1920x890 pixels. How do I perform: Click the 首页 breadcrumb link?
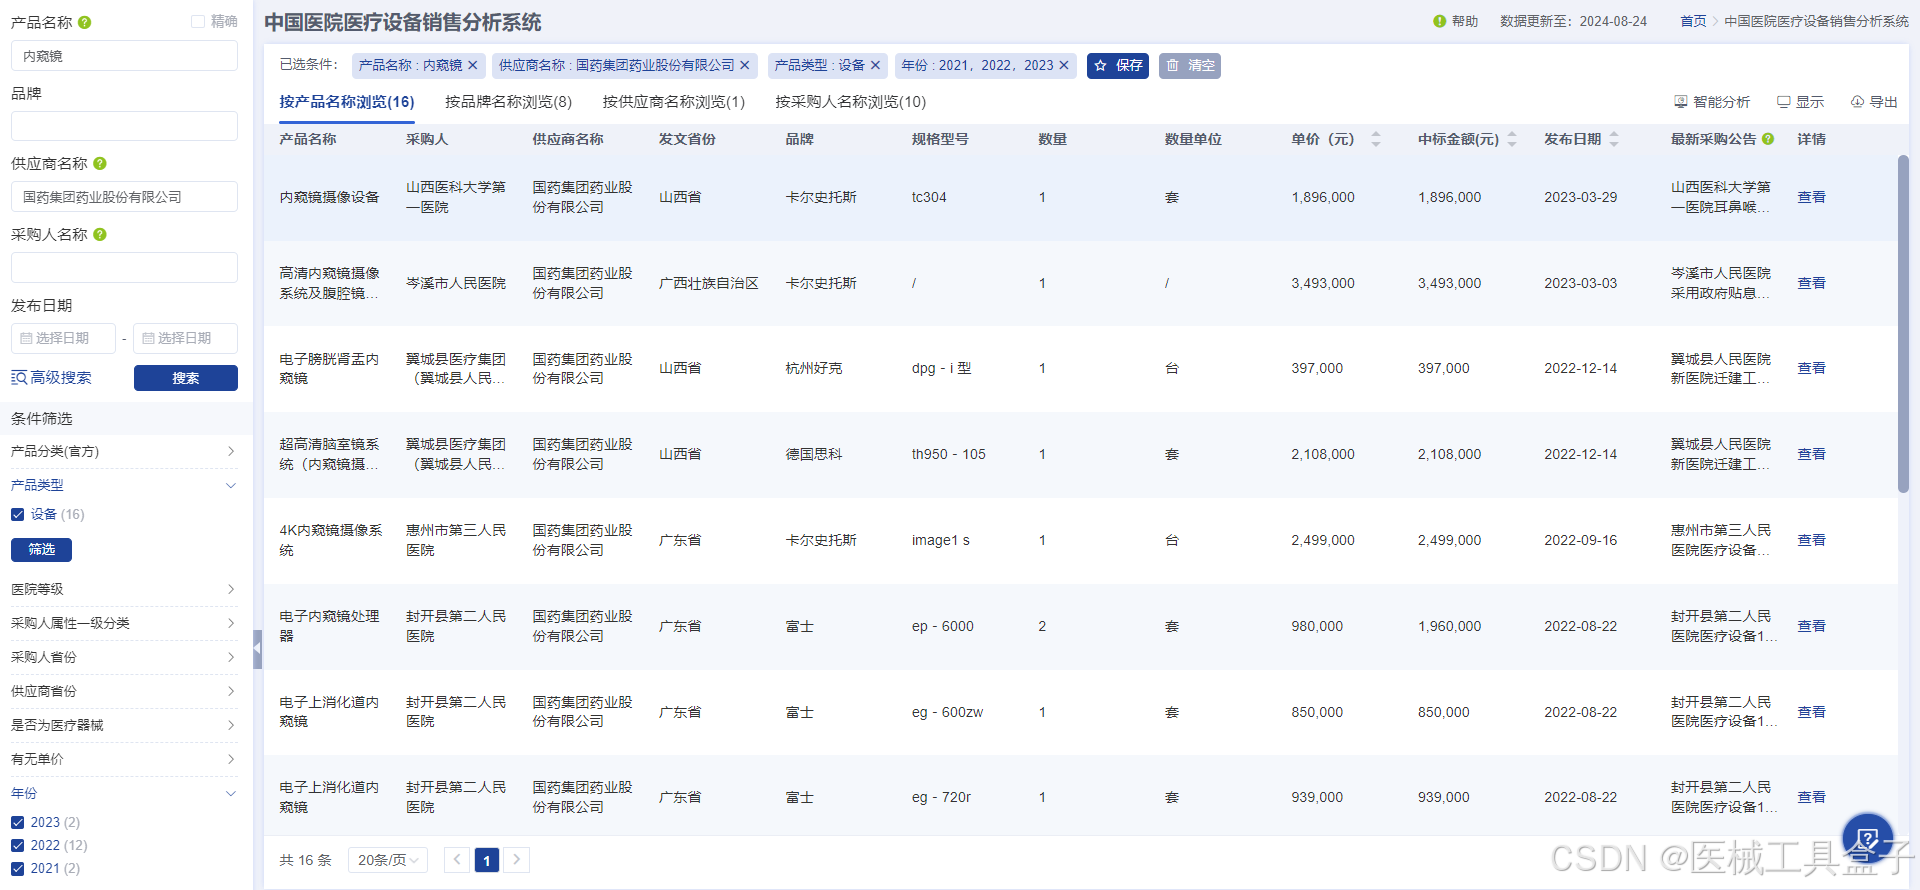click(1693, 21)
